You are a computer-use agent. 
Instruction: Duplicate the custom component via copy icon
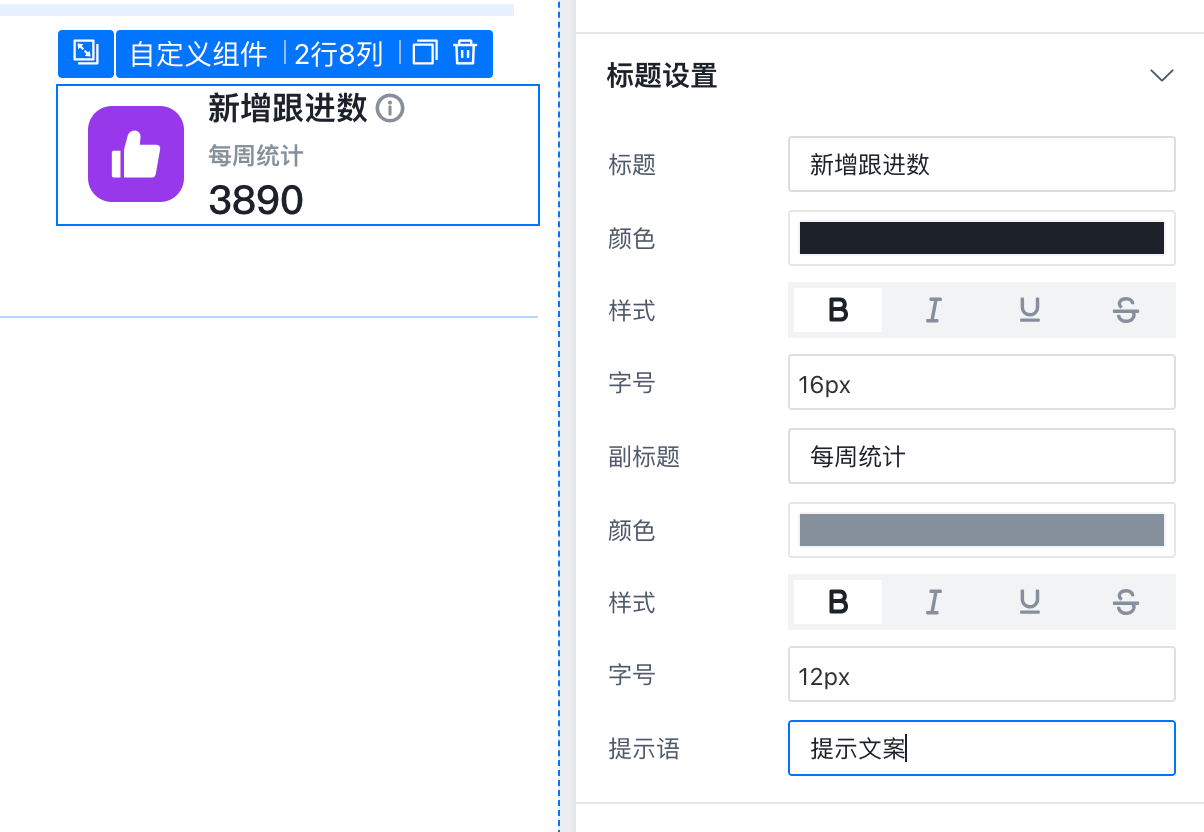click(x=425, y=53)
